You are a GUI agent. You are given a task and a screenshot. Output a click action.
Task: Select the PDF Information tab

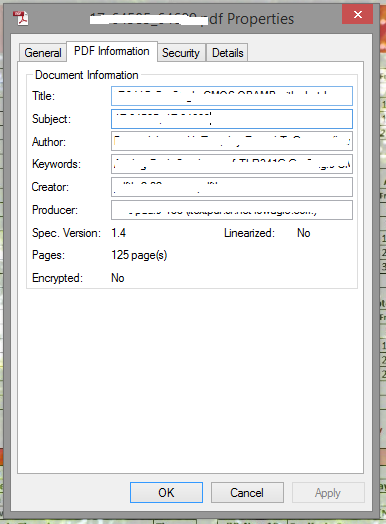click(112, 51)
